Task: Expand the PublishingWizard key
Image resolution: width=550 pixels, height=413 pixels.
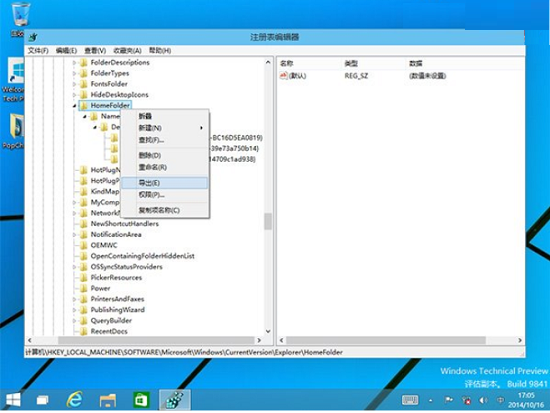Action: tap(74, 310)
